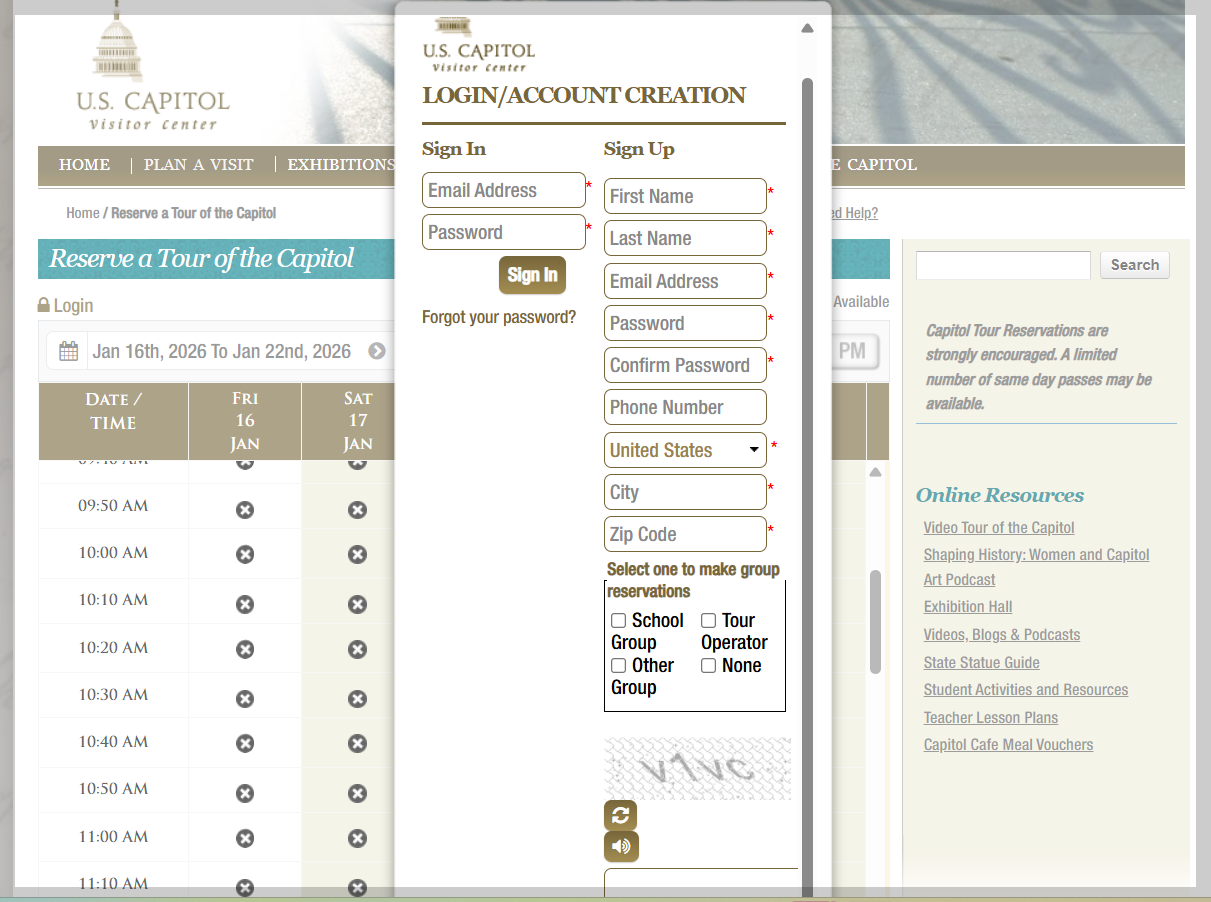This screenshot has height=902, width=1211.
Task: Click Sign In Email Address field
Action: [504, 190]
